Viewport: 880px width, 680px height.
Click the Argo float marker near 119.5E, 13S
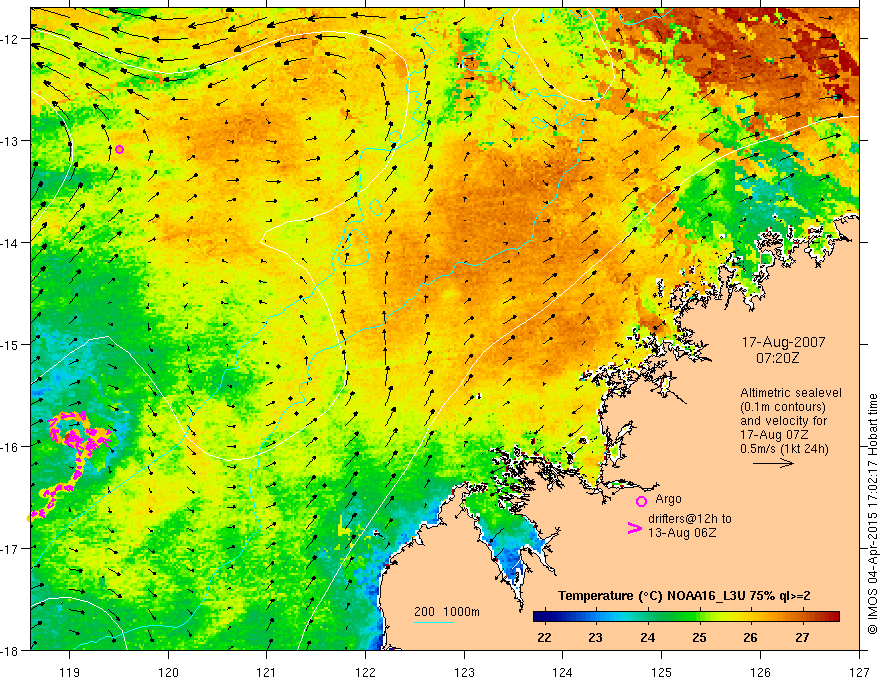120,149
